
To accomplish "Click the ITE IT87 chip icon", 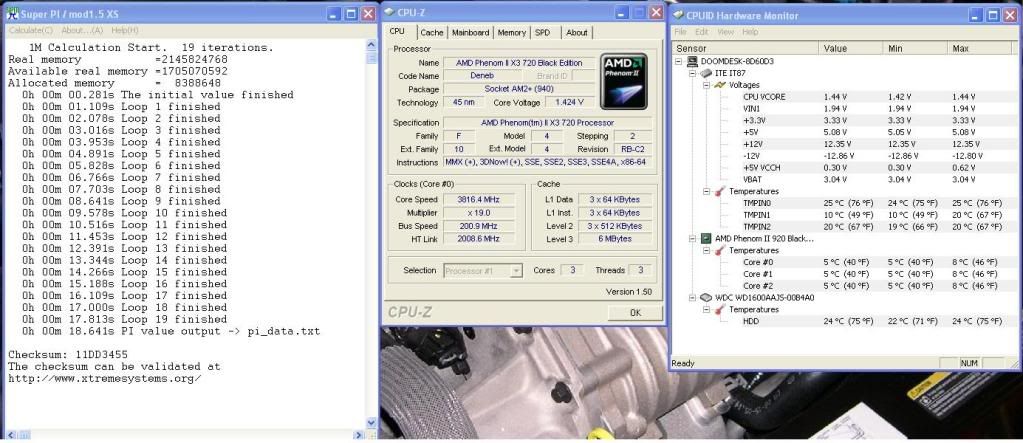I will 707,73.
